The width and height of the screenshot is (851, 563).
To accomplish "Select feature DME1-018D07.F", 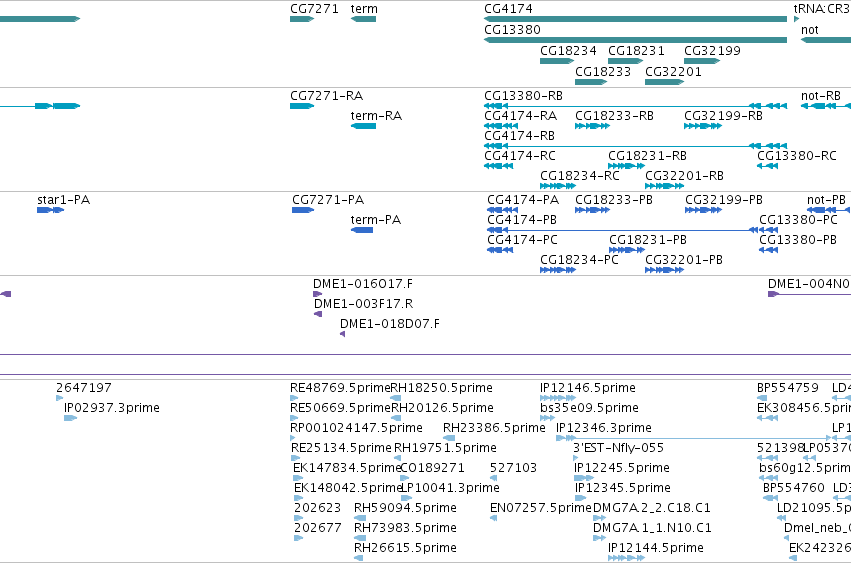I will [342, 334].
